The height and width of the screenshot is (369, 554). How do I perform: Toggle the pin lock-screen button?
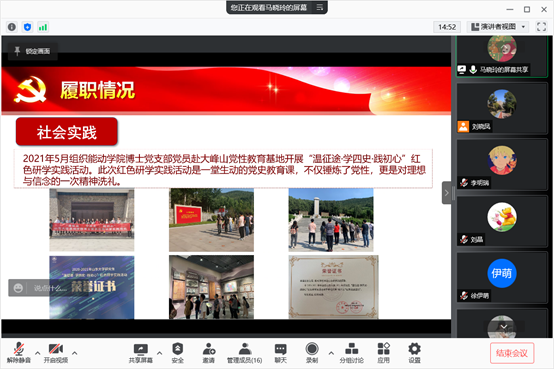(x=32, y=51)
